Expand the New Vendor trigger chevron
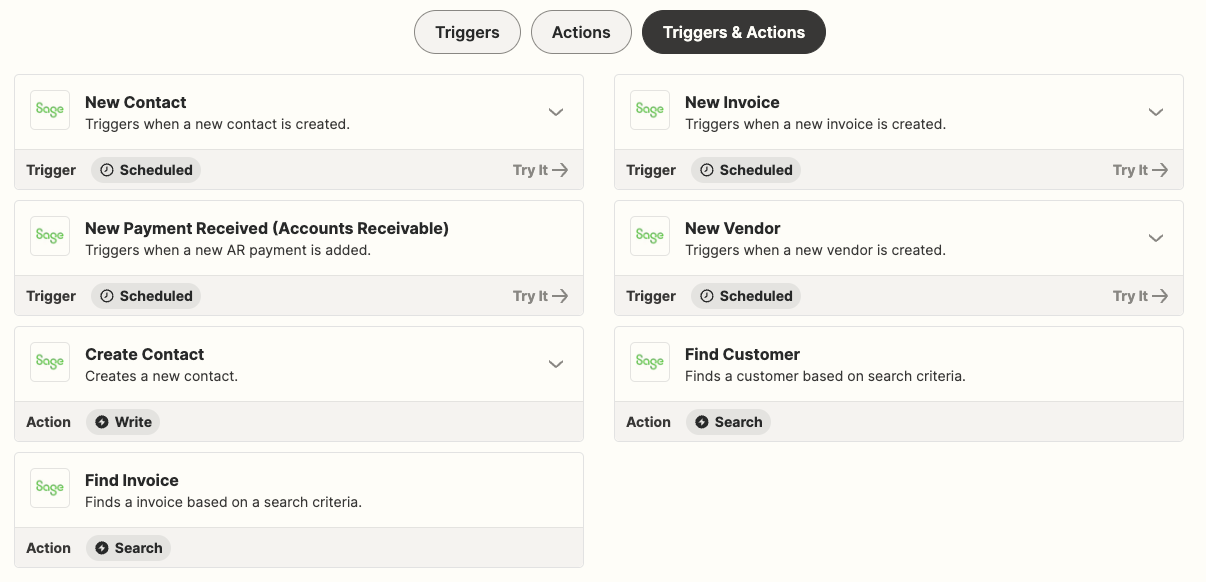The width and height of the screenshot is (1206, 582). coord(1156,238)
